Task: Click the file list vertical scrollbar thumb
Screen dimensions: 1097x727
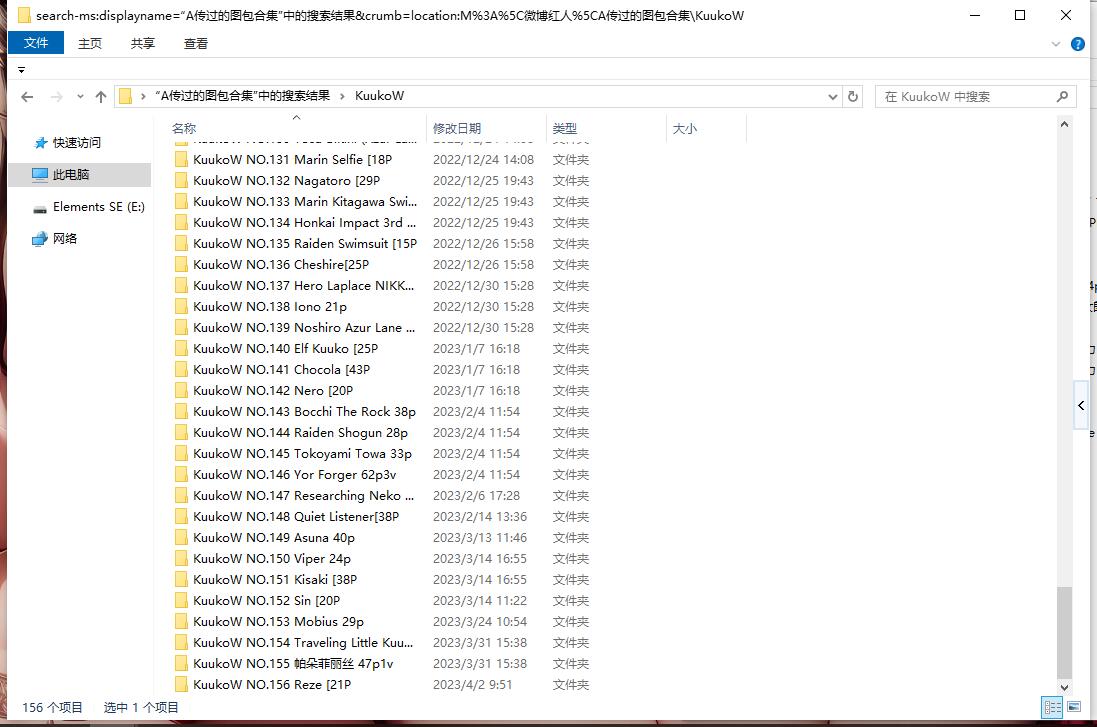Action: 1064,633
